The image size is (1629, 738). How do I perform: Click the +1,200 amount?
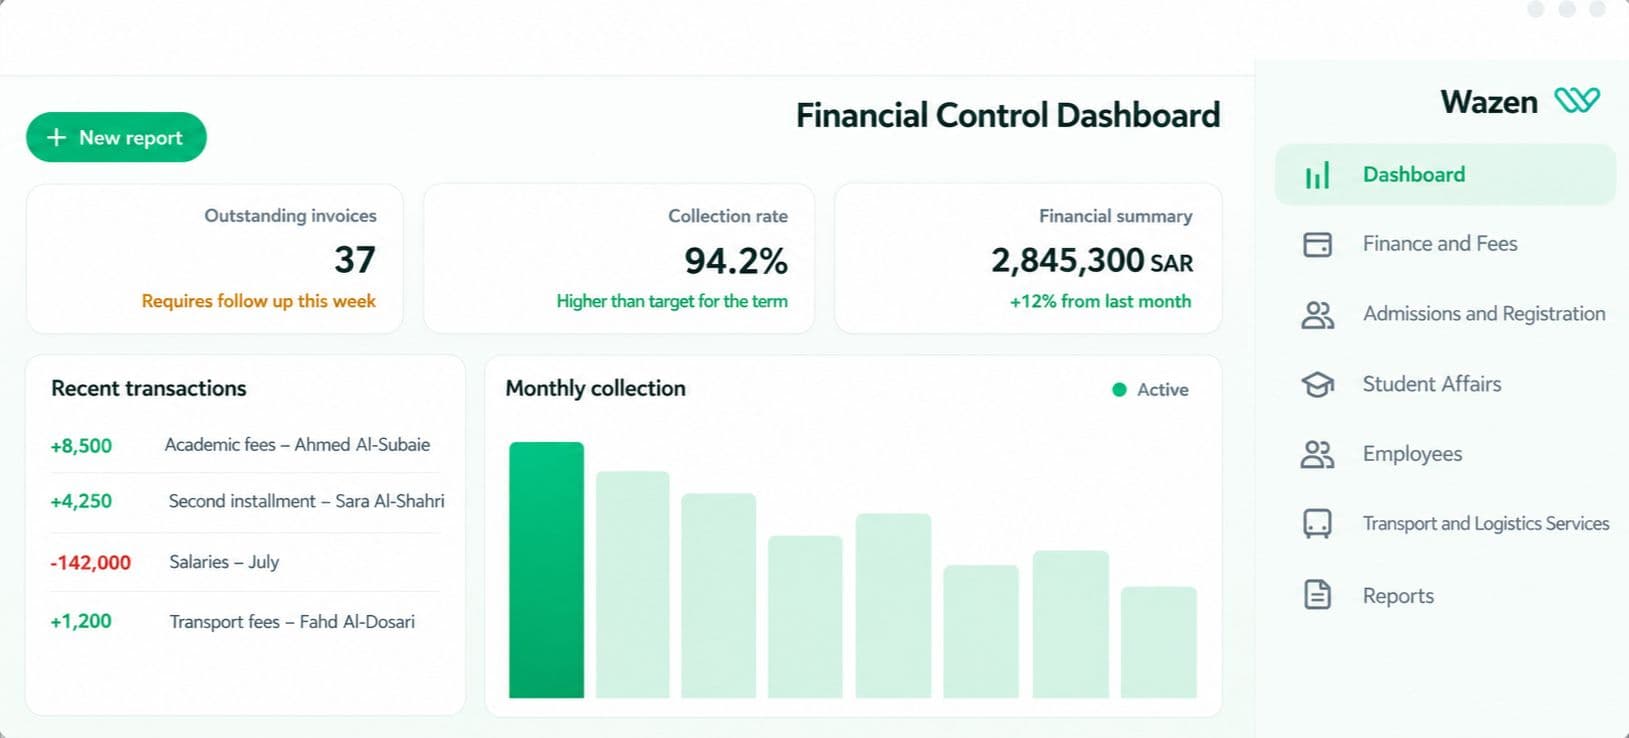pyautogui.click(x=81, y=621)
